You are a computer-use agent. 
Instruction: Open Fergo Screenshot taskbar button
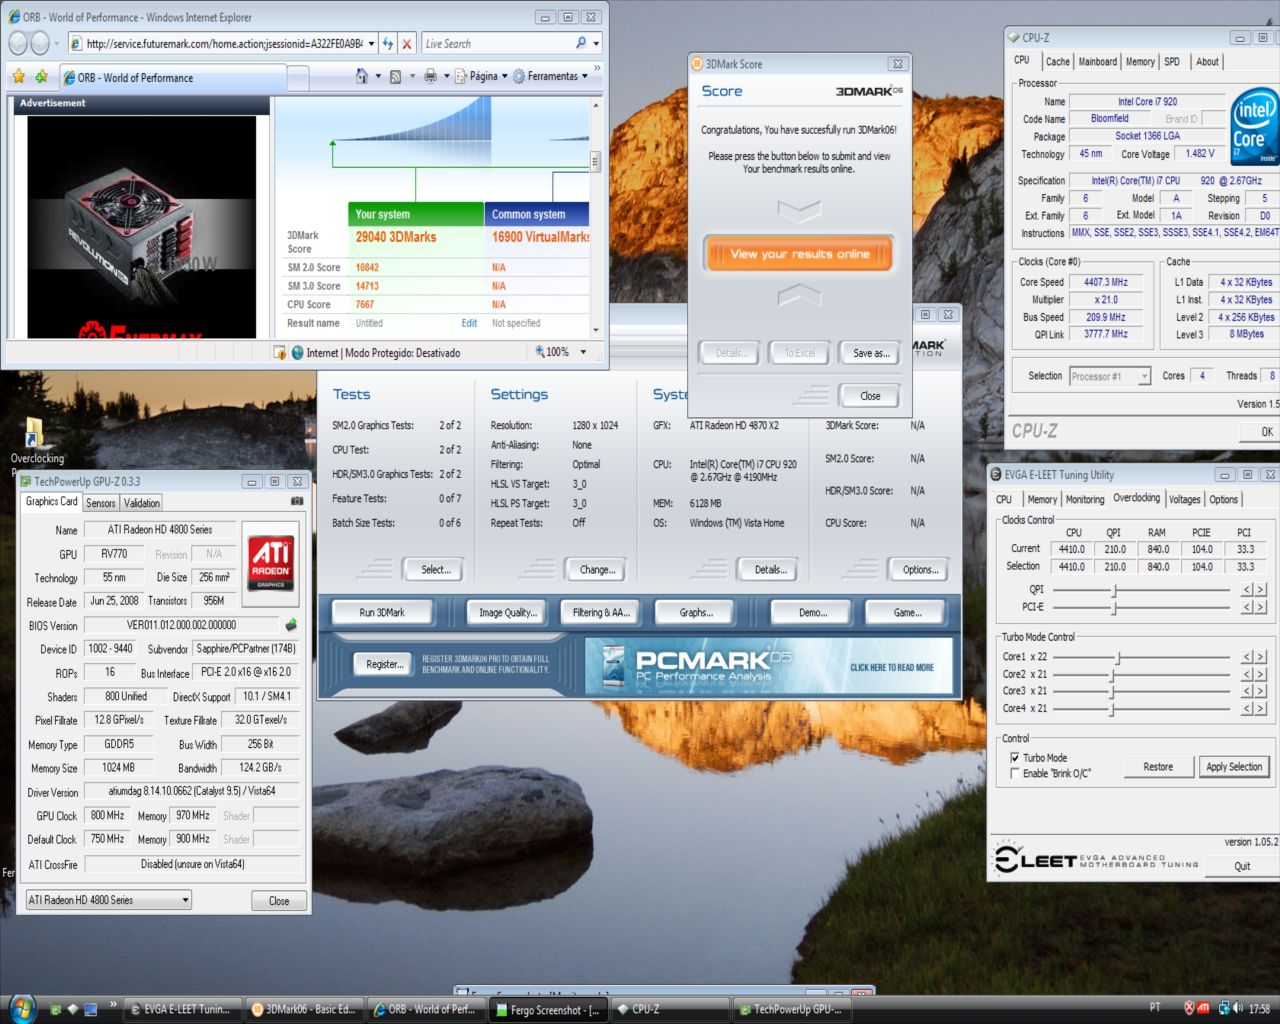tap(548, 1009)
